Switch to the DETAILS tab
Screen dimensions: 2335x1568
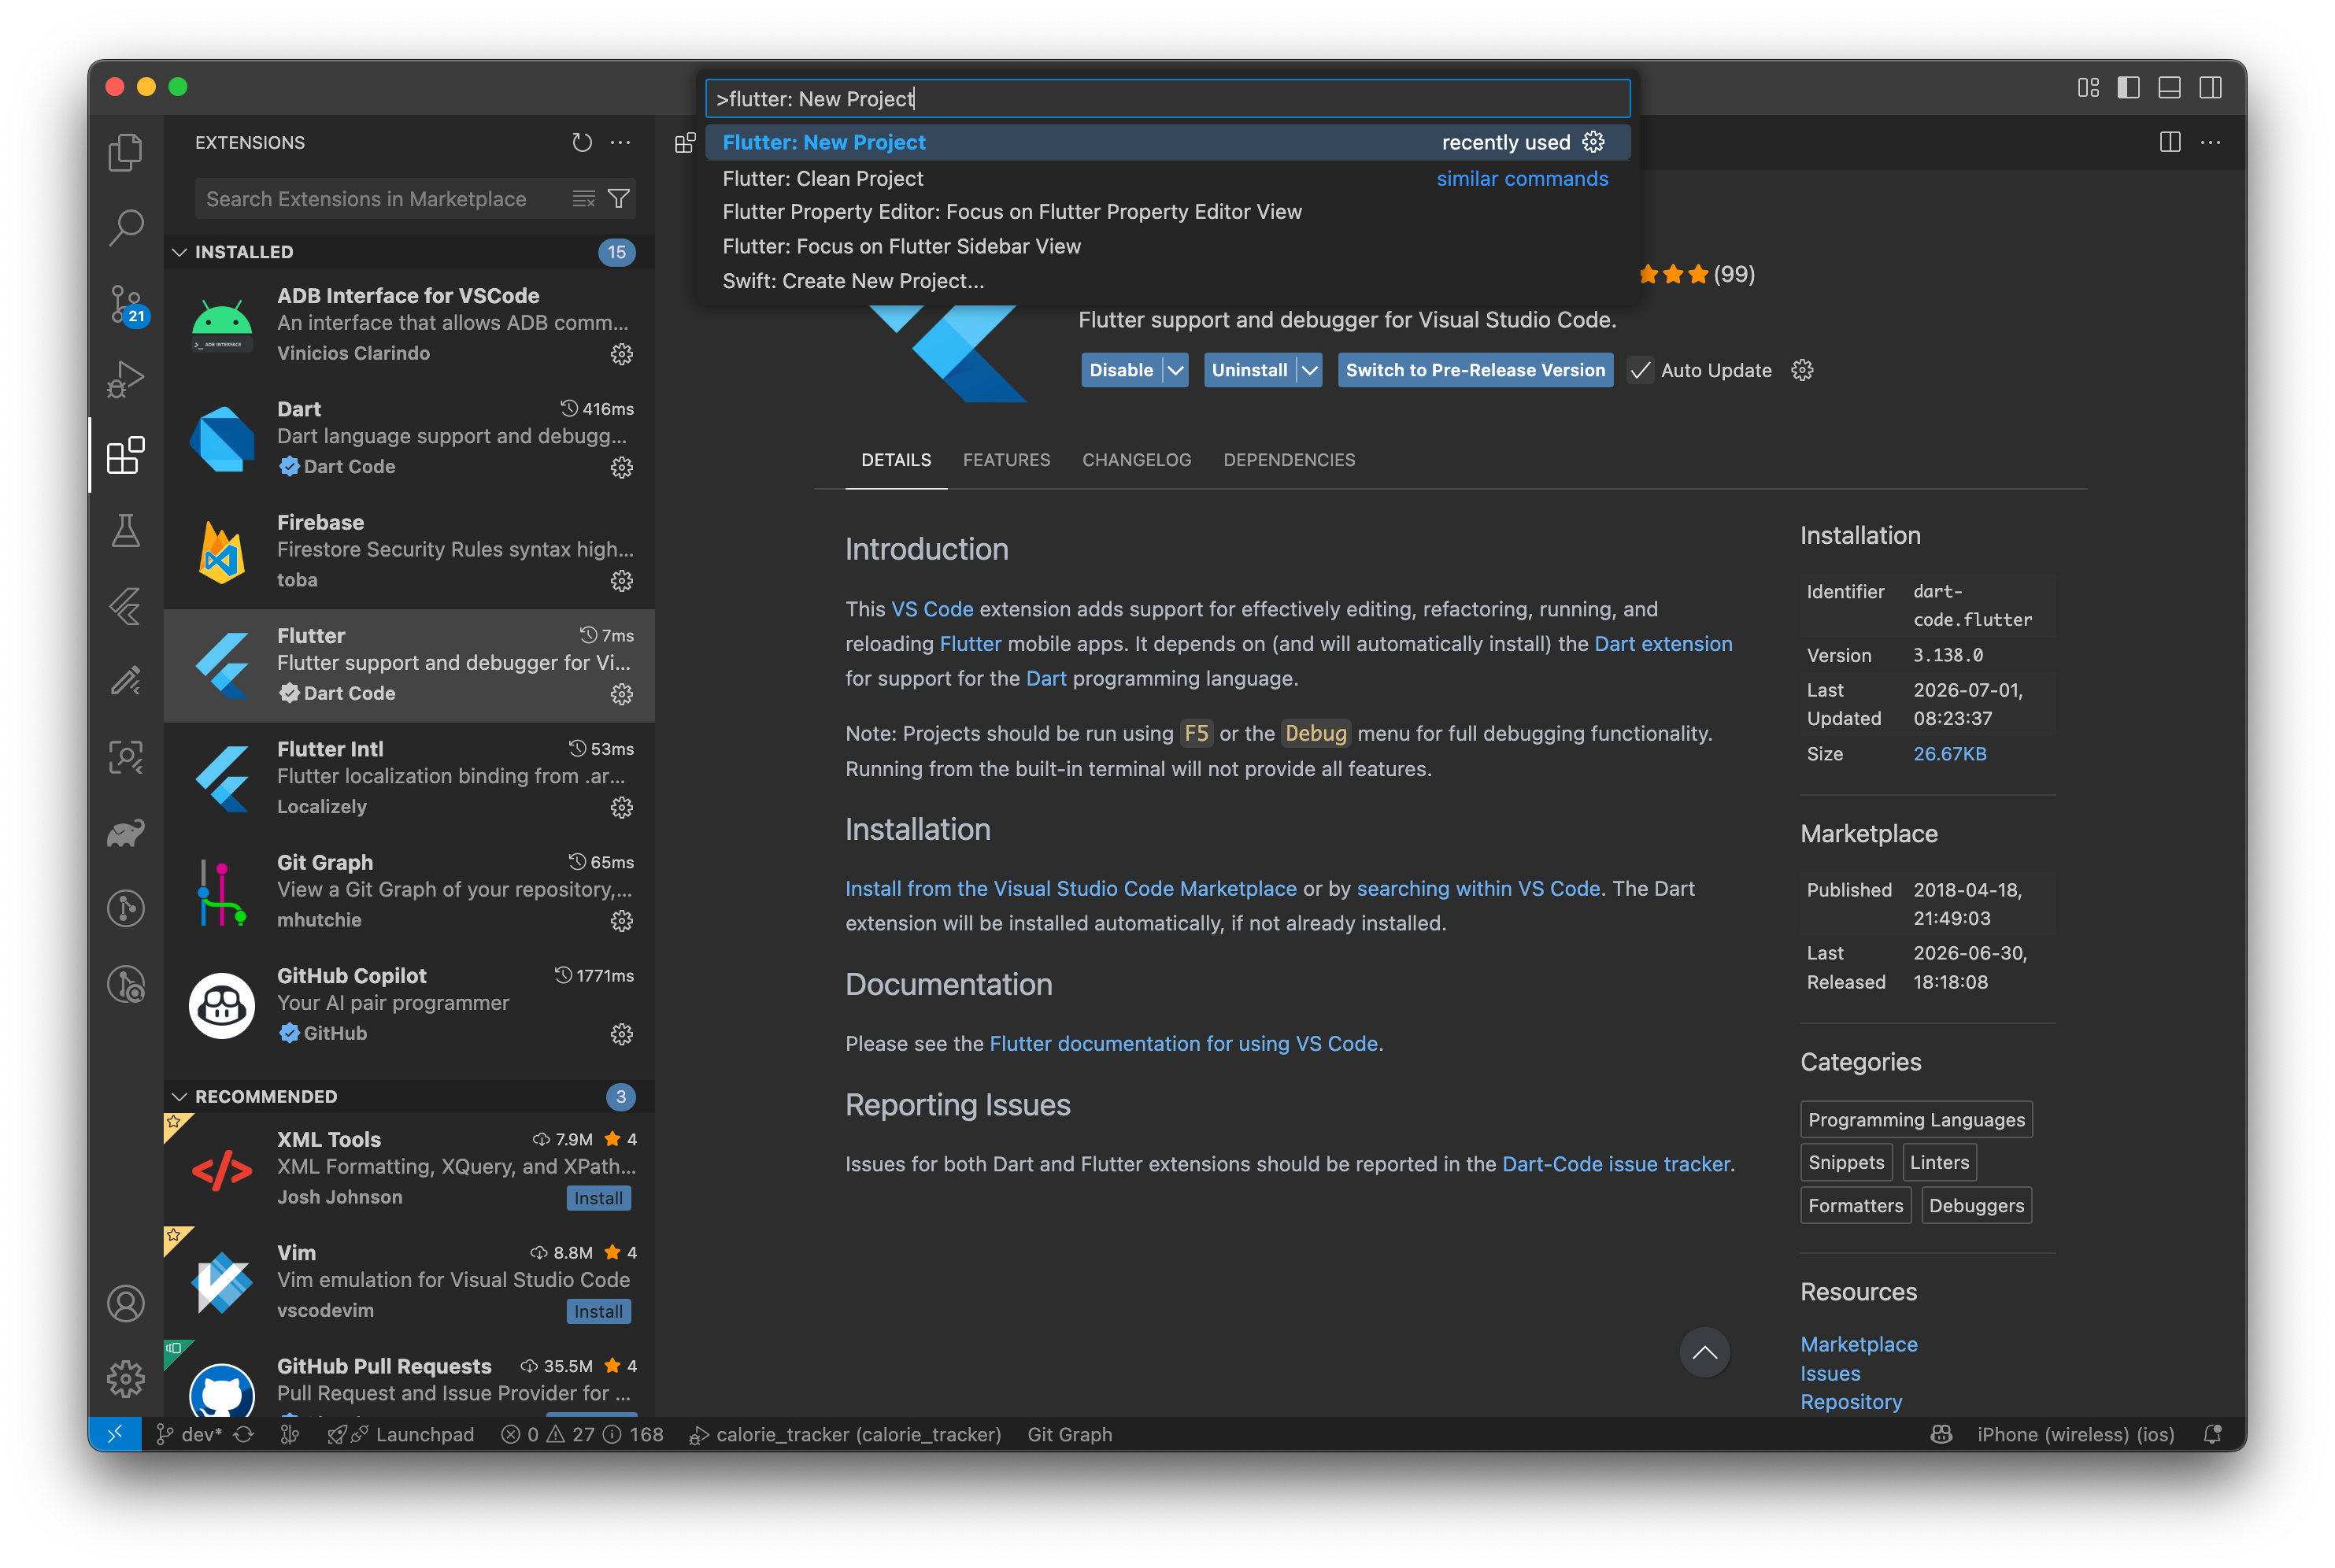[896, 460]
